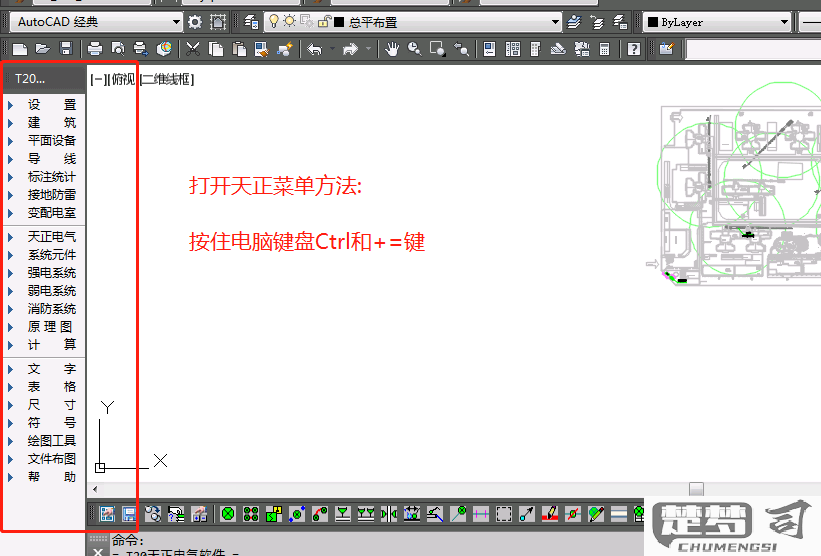Click the pencil over red bar icon
This screenshot has height=556, width=821.
[x=550, y=514]
